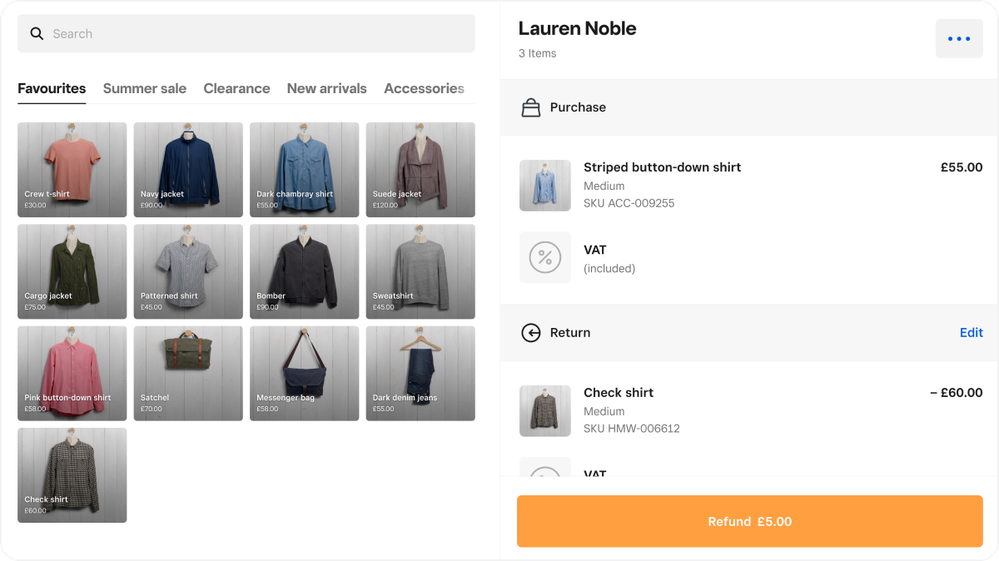Select the Navy jacket product tile

pos(188,169)
